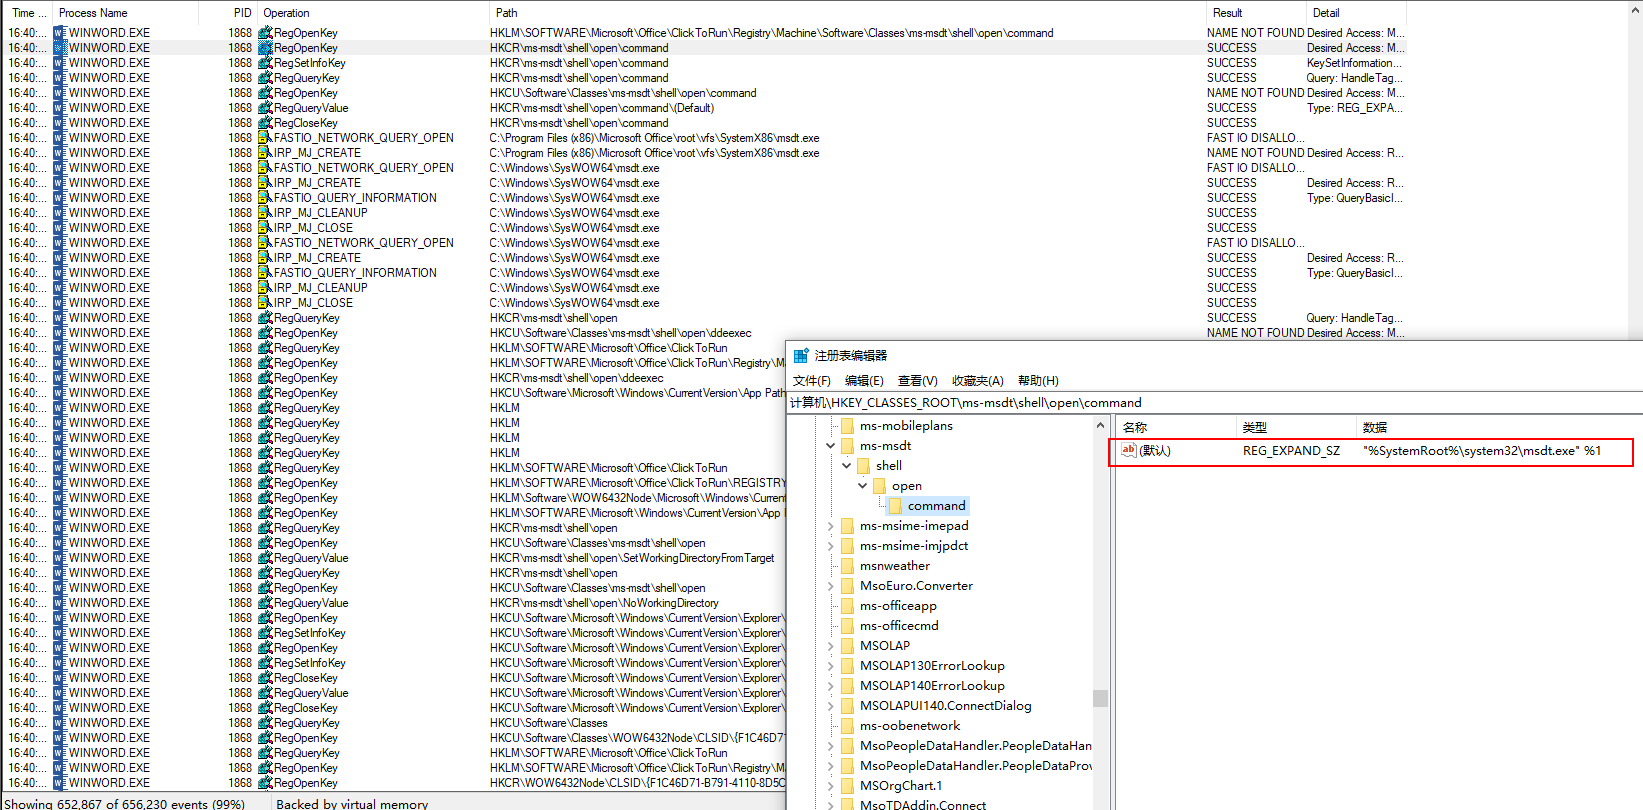Open the 帮助(H) menu
1643x810 pixels.
tap(1038, 381)
